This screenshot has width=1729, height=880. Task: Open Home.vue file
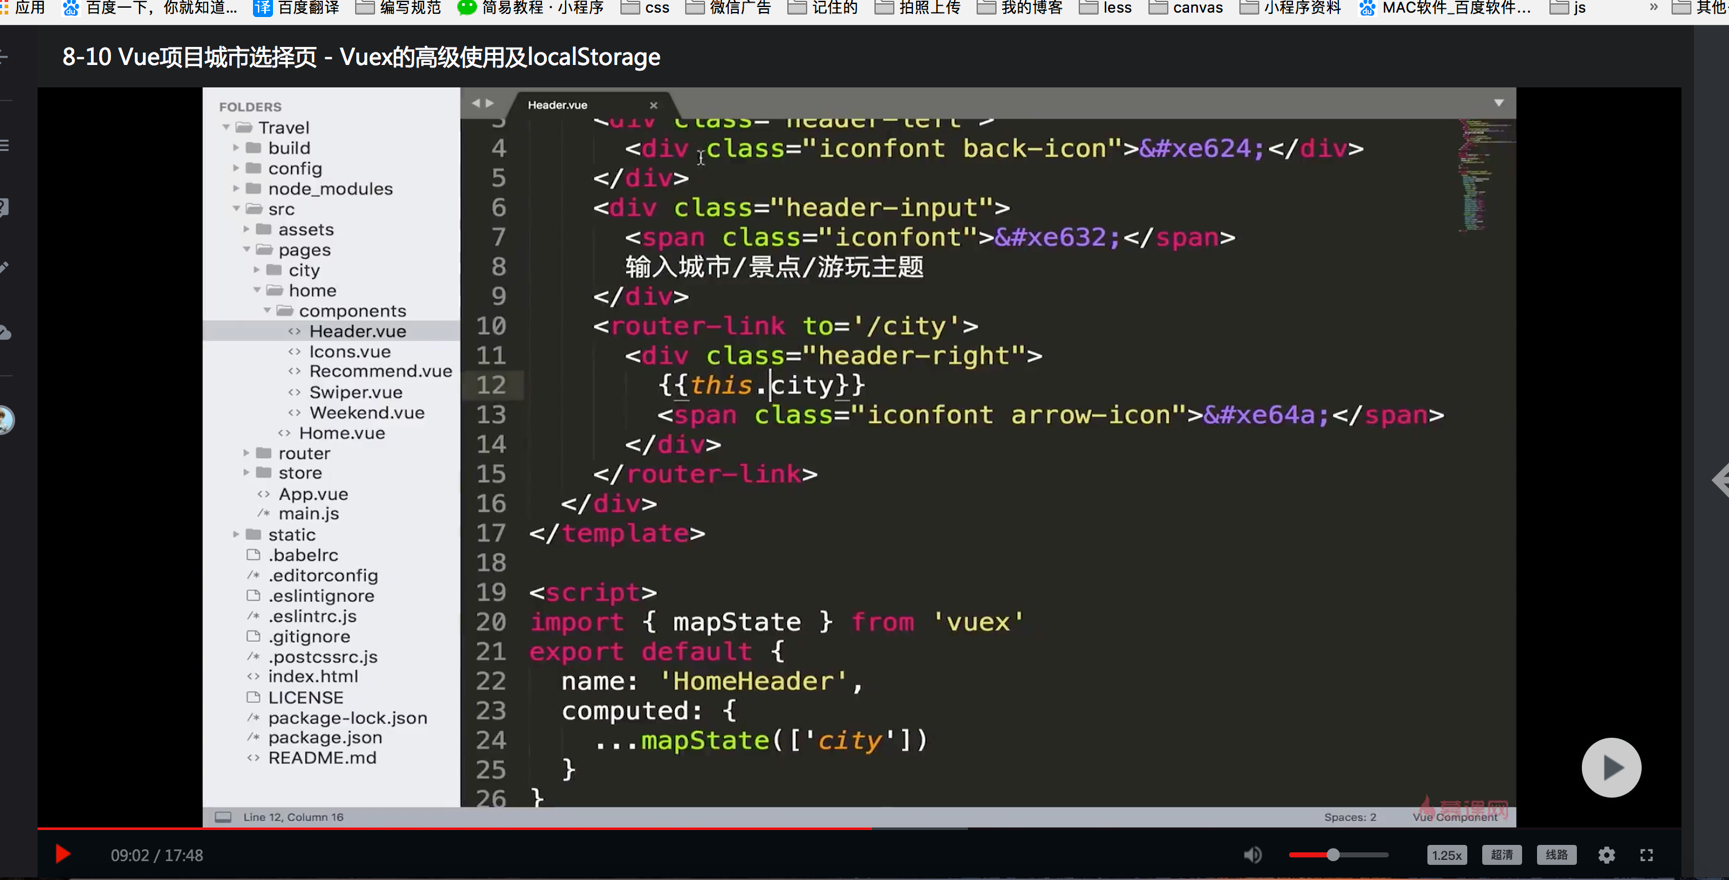coord(341,433)
